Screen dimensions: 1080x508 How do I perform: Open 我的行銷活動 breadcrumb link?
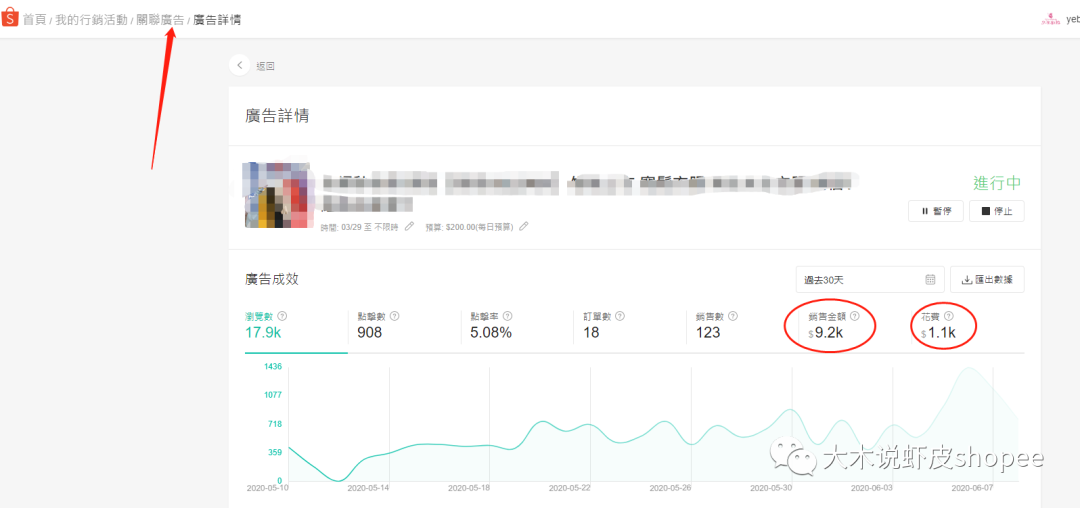point(91,20)
